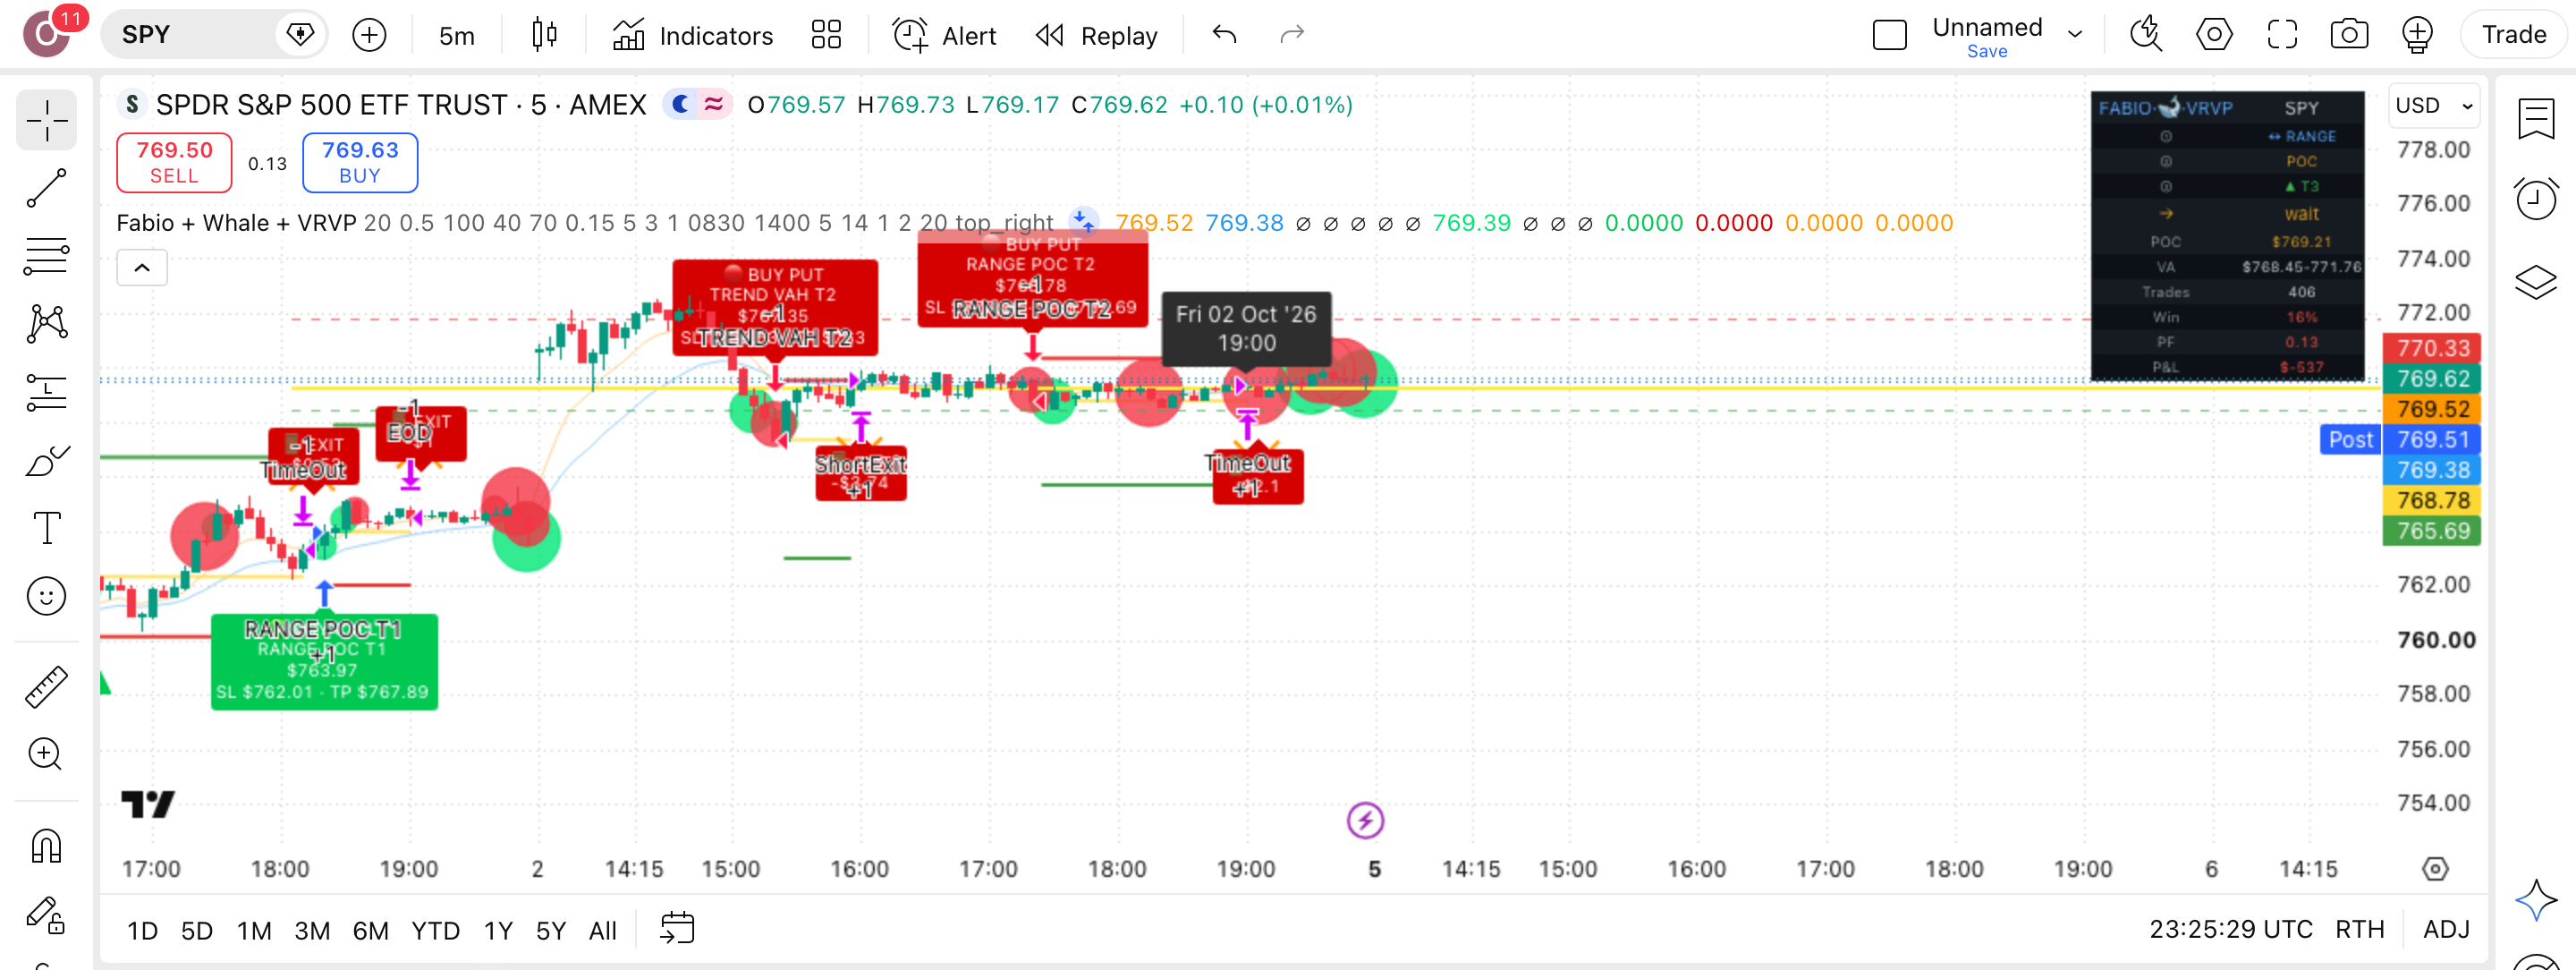Select the trend line drawing tool
The image size is (2576, 970).
tap(46, 187)
